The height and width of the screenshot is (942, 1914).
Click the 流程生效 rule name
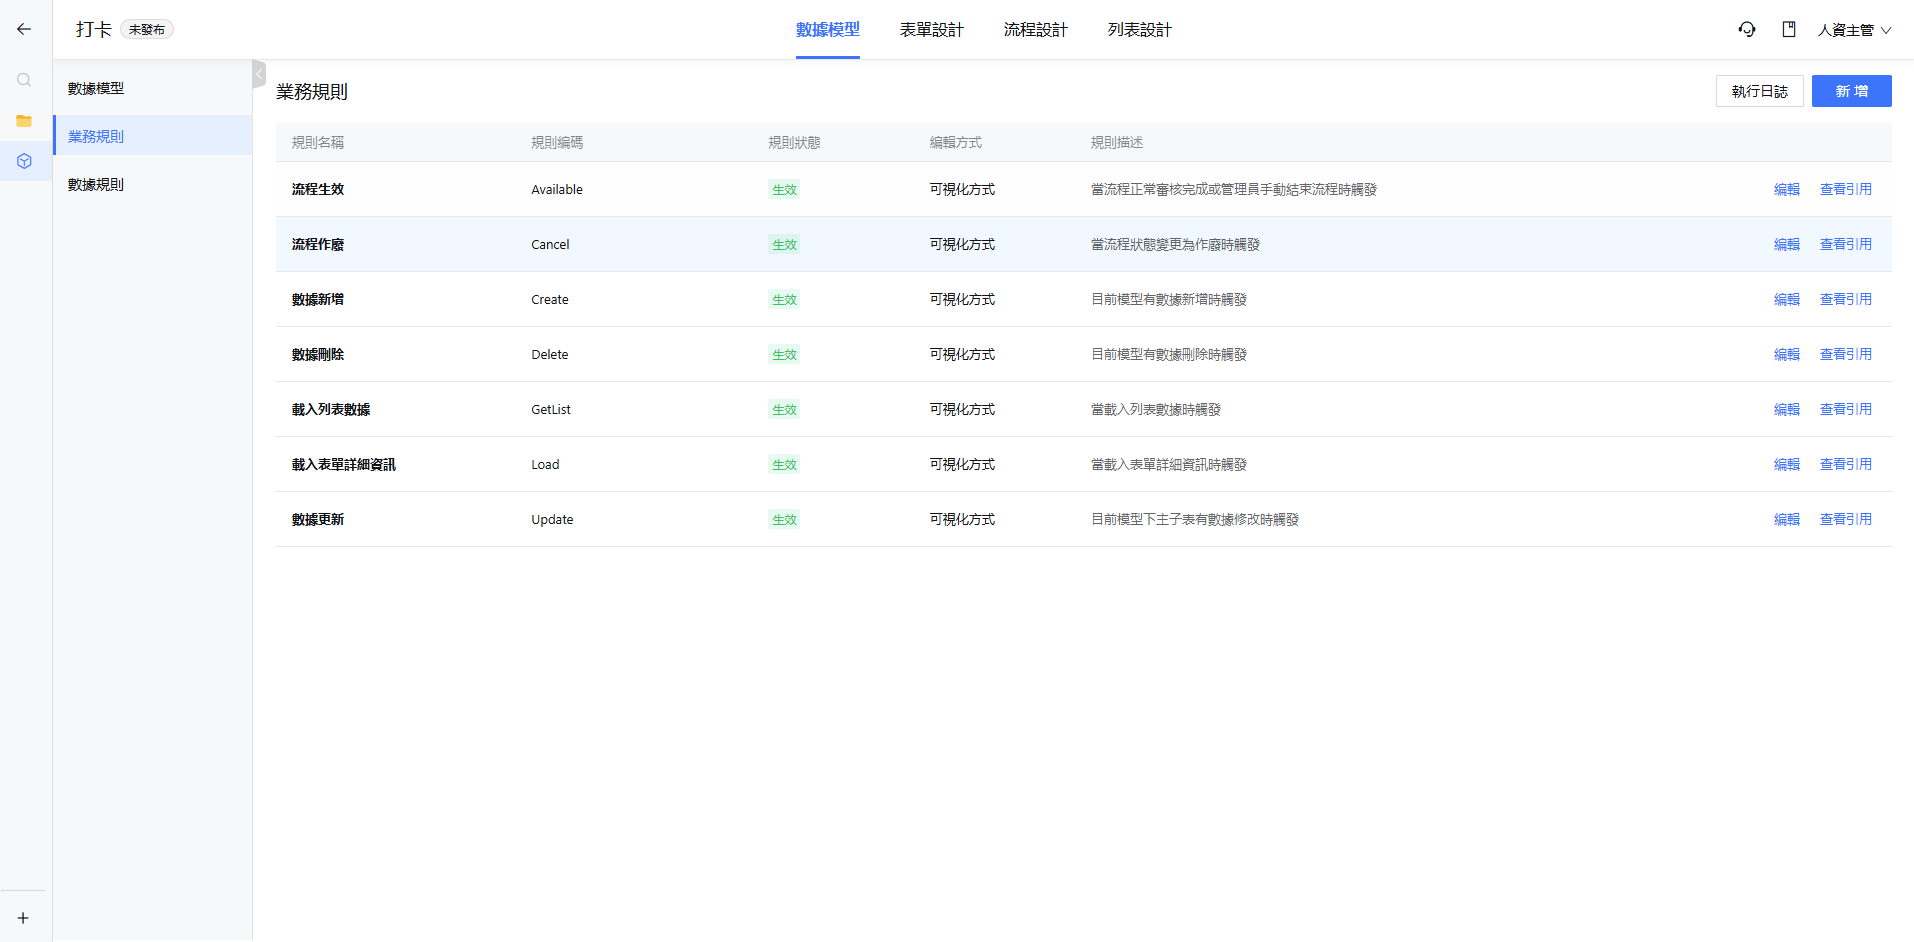click(318, 189)
